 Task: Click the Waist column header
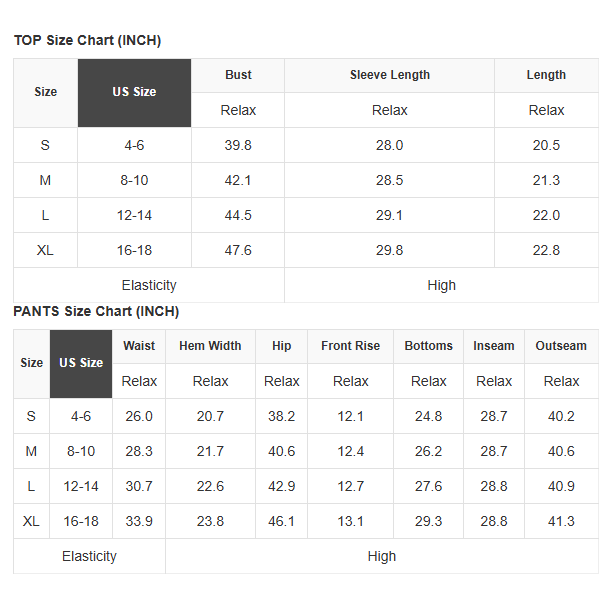pyautogui.click(x=139, y=346)
